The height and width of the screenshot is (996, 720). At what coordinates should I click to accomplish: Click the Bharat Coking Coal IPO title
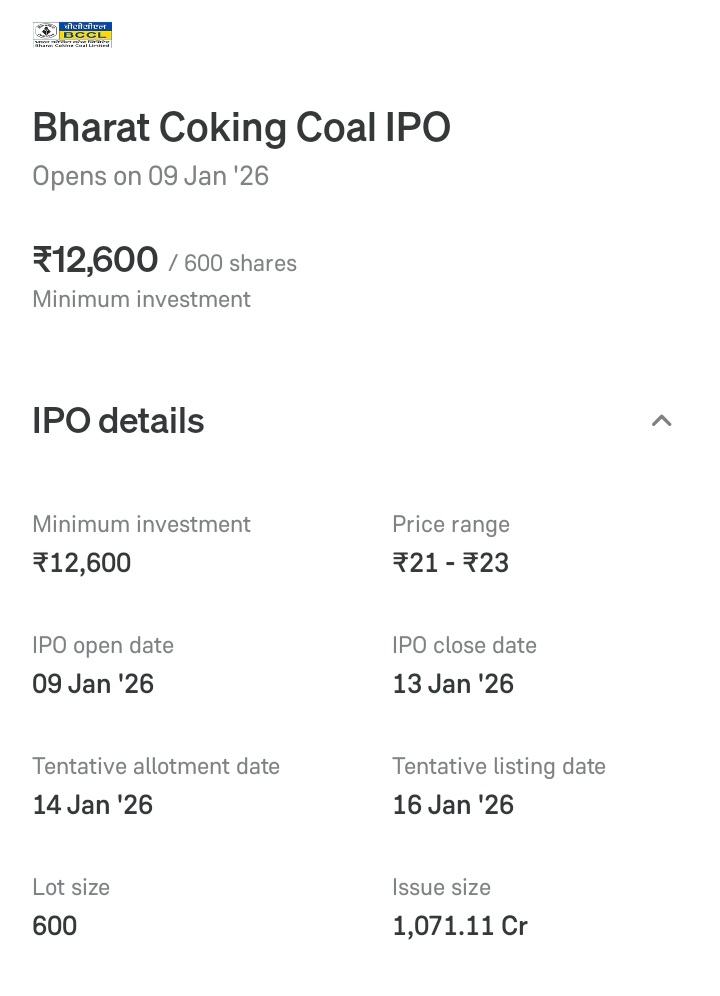[241, 128]
